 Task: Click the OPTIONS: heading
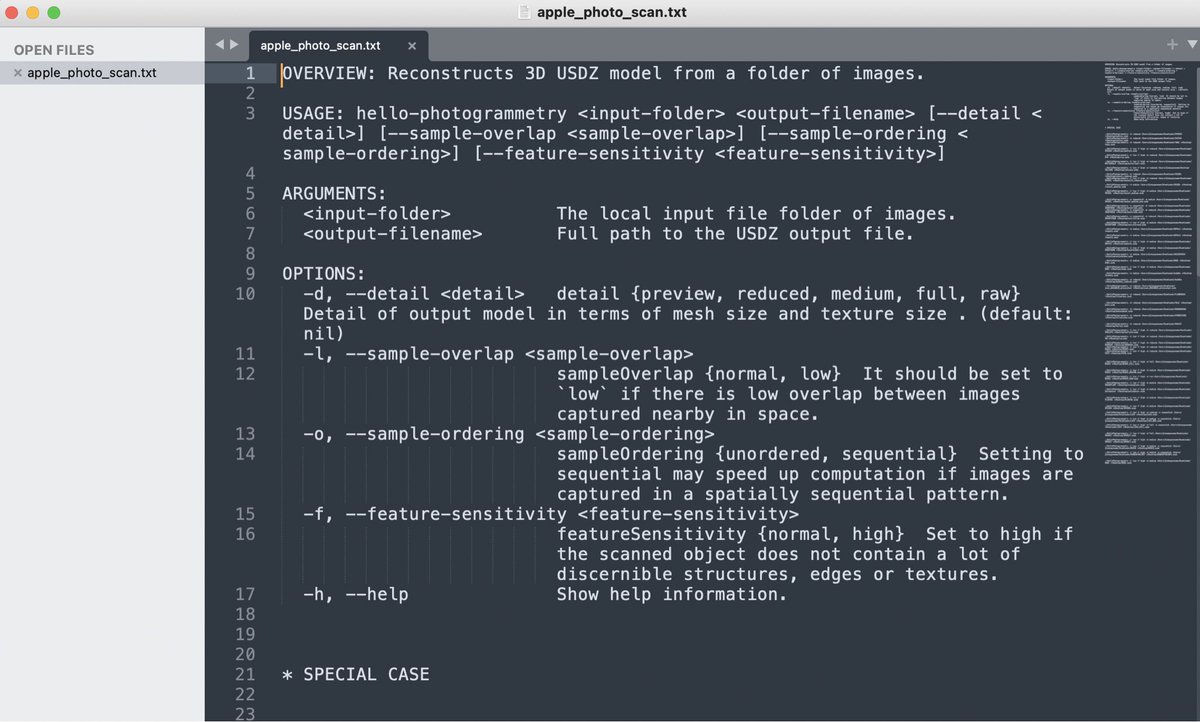click(x=324, y=273)
